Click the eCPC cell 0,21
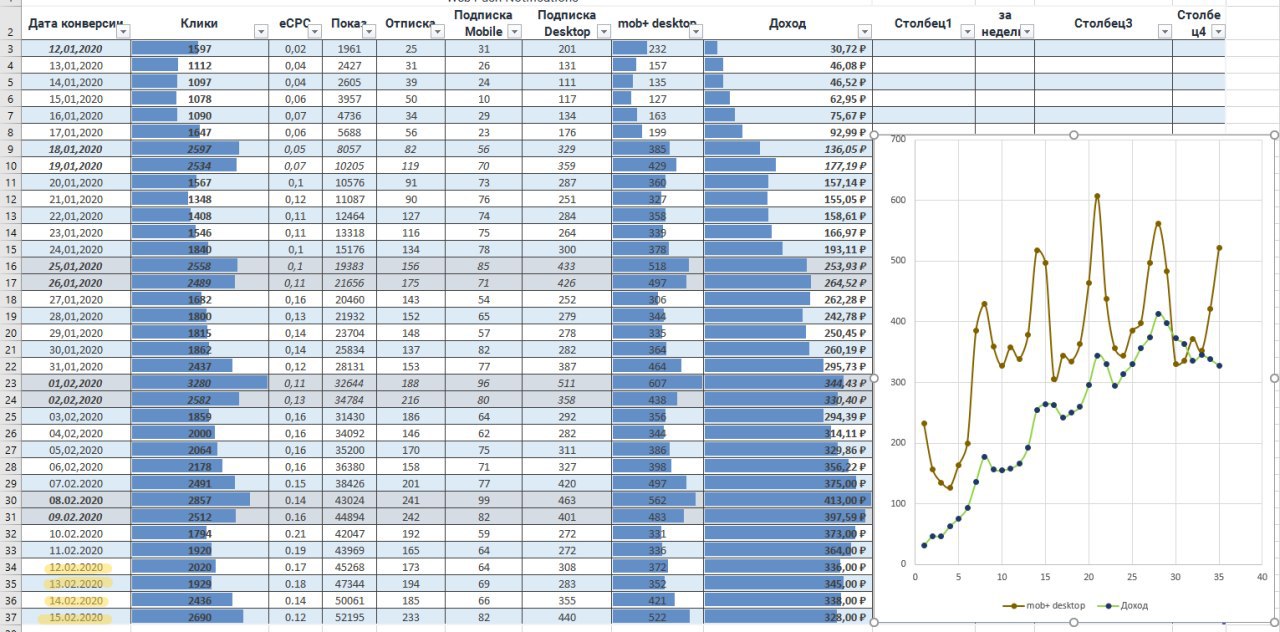Screen dimensions: 1280x632 [x=295, y=533]
